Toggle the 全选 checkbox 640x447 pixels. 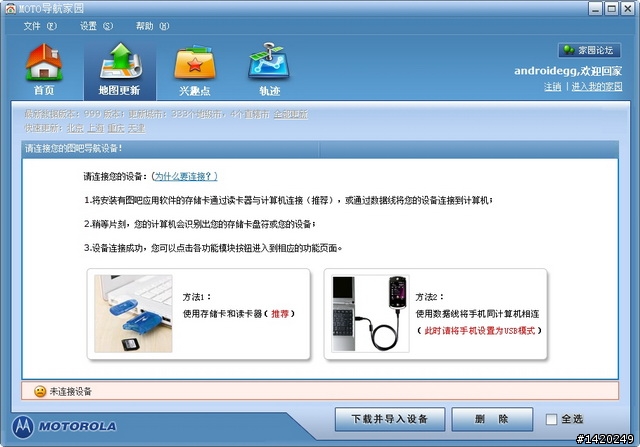(x=551, y=419)
